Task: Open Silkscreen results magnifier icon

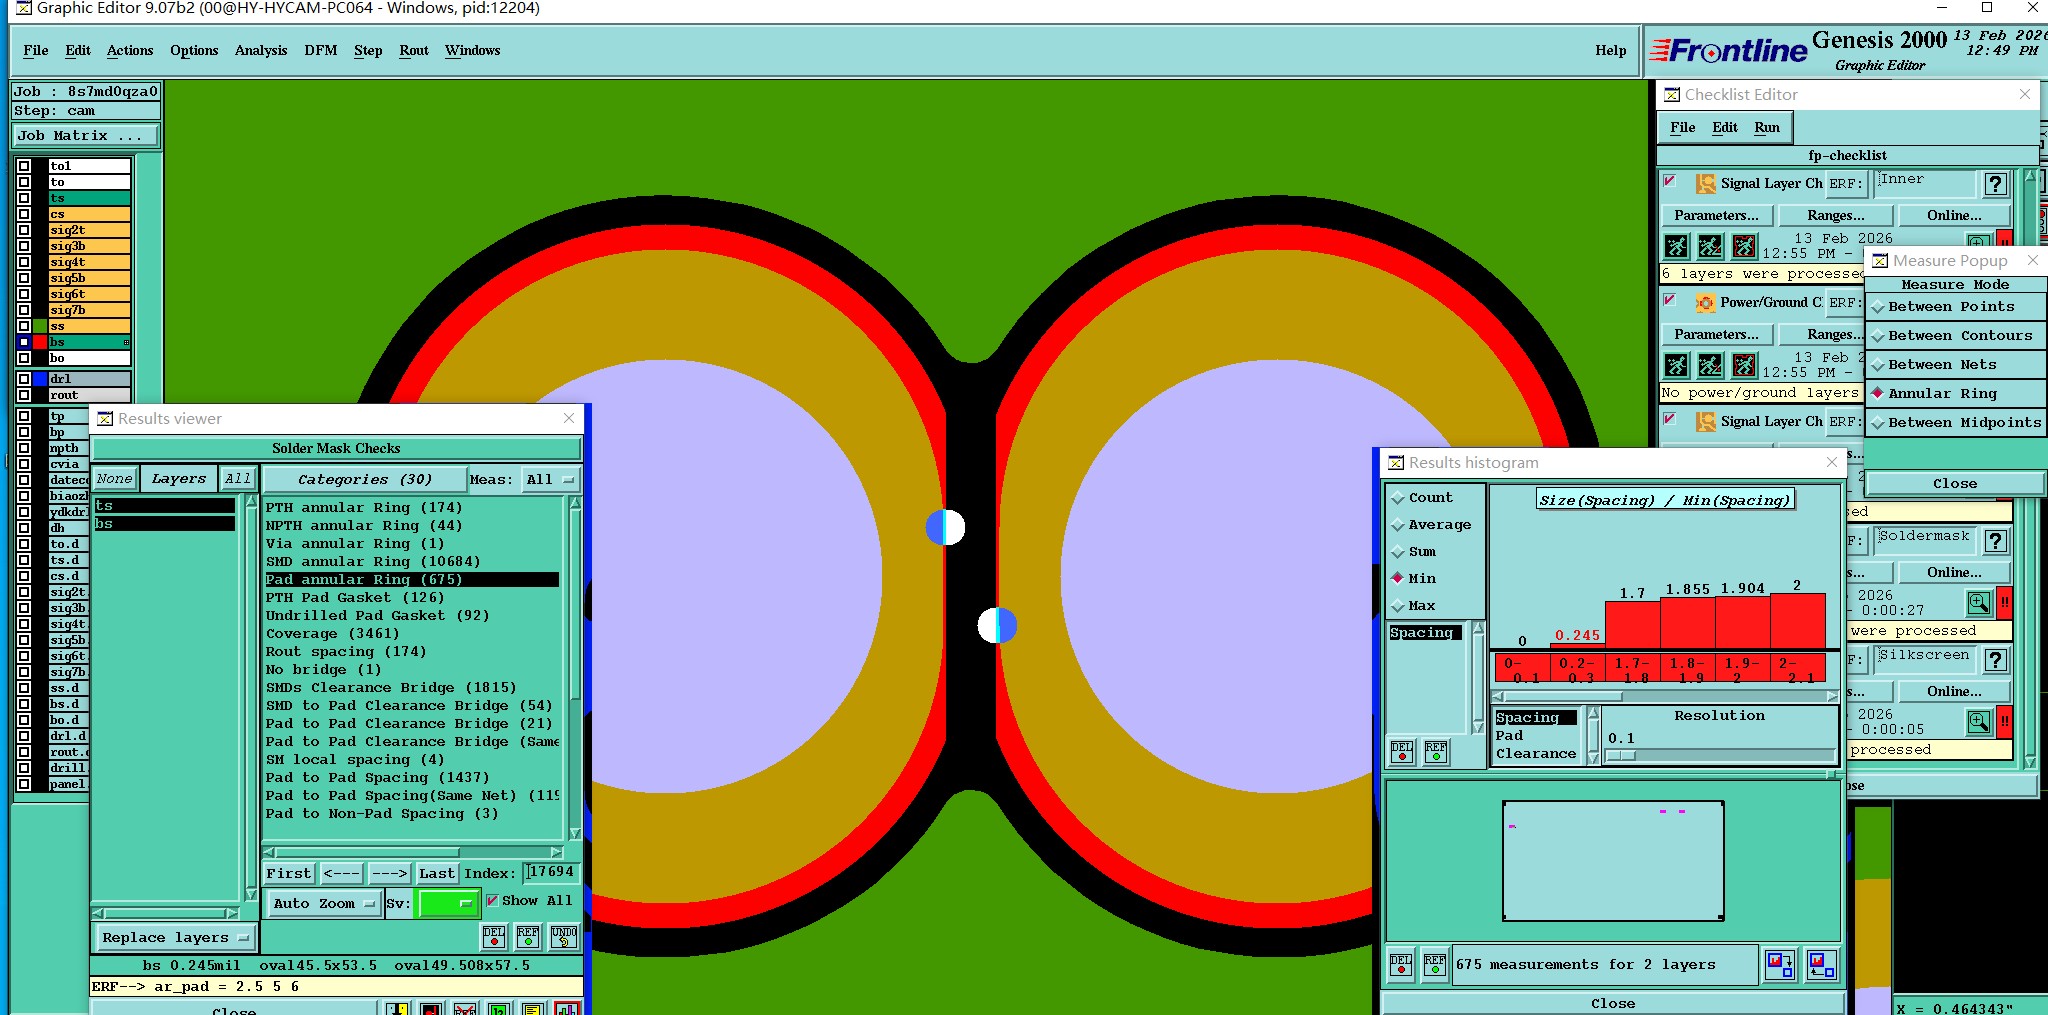Action: (x=1979, y=722)
